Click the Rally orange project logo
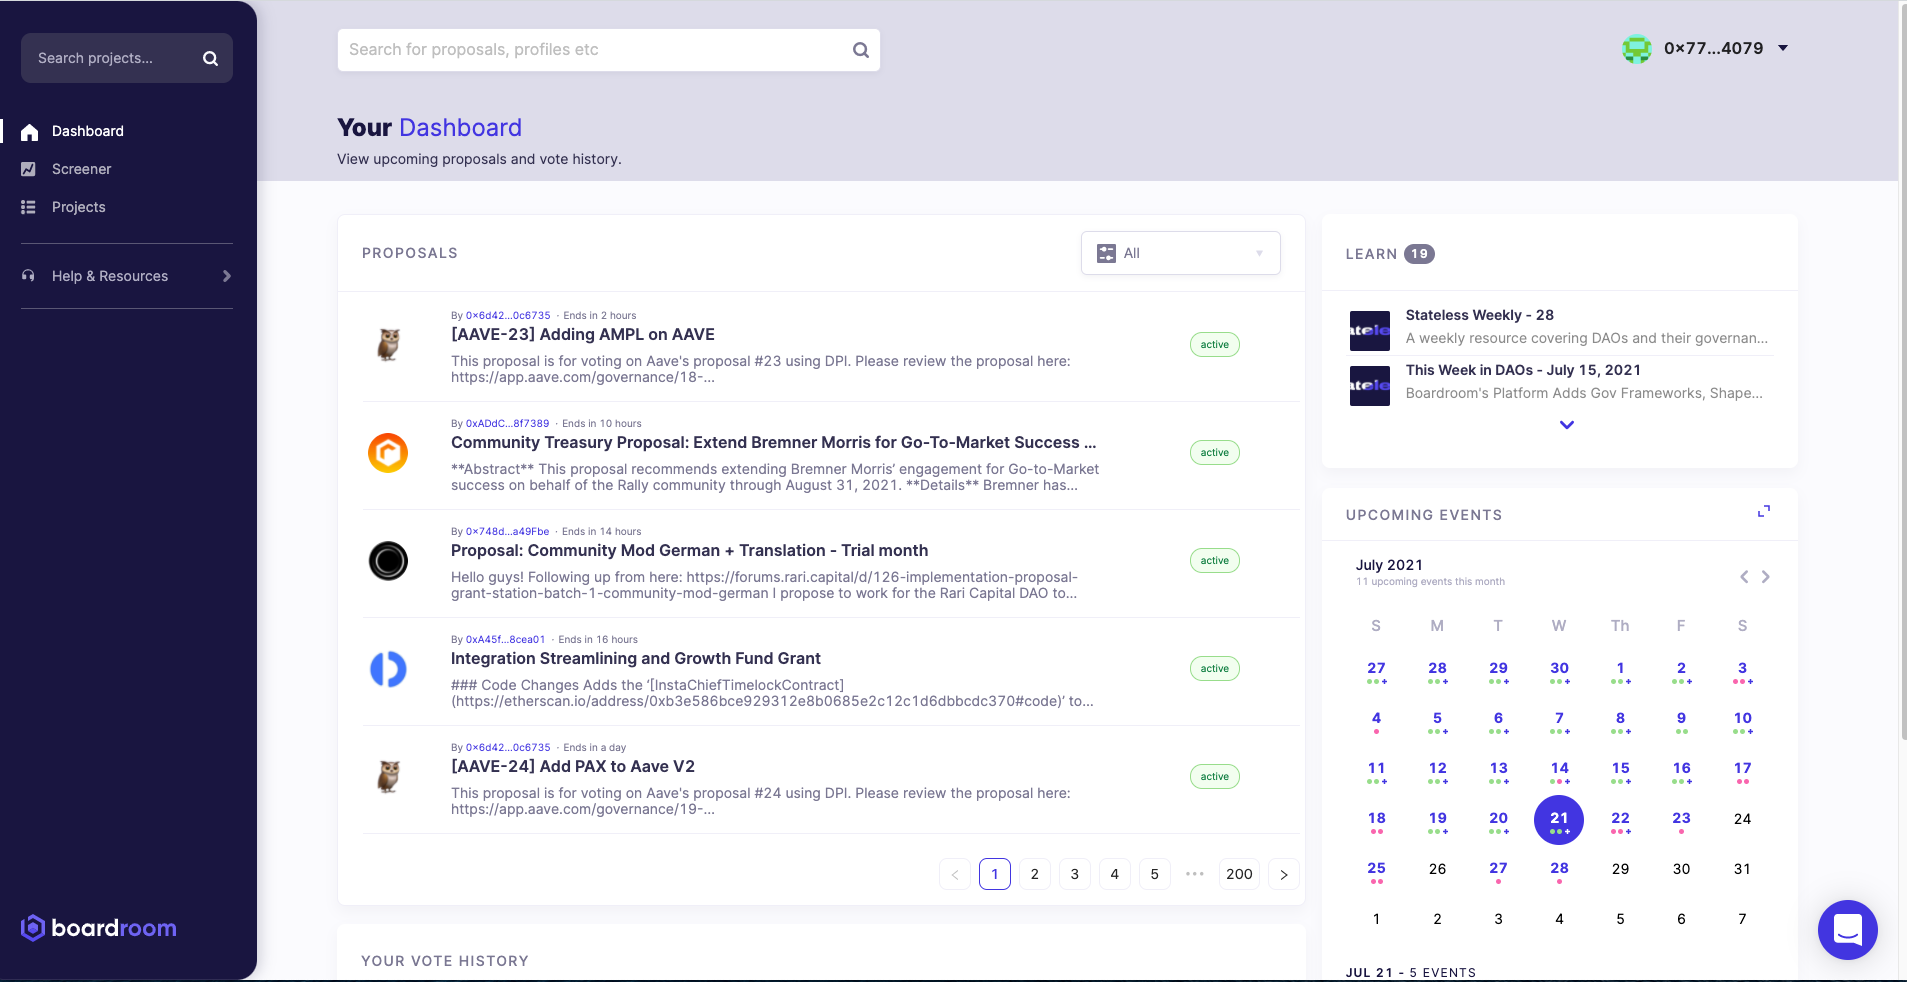 coord(388,453)
